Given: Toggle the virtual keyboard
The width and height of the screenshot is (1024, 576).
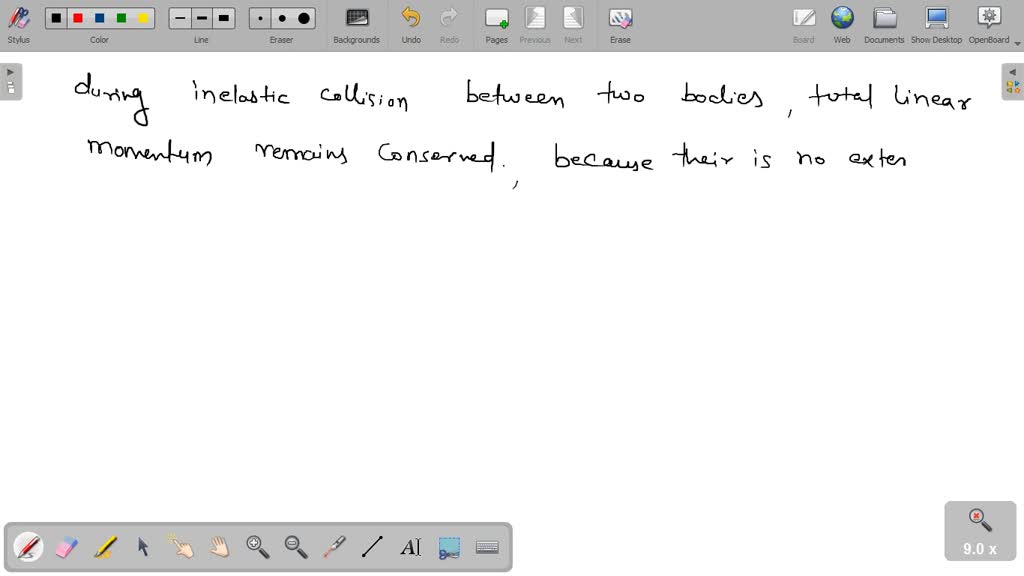Looking at the screenshot, I should (487, 546).
